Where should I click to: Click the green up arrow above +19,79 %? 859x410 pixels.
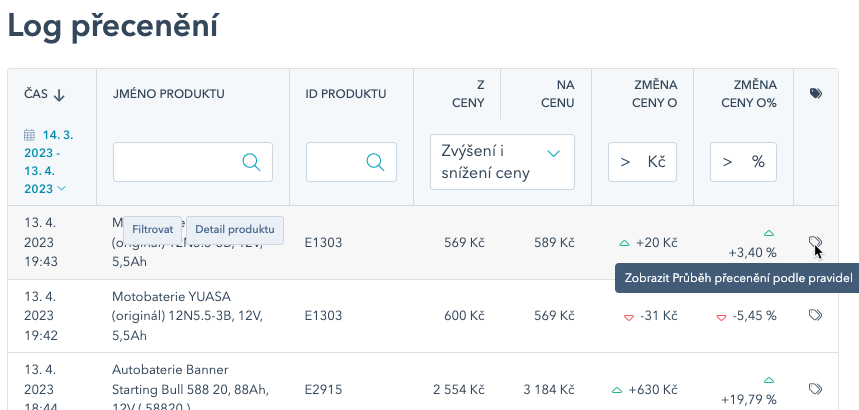tap(769, 380)
